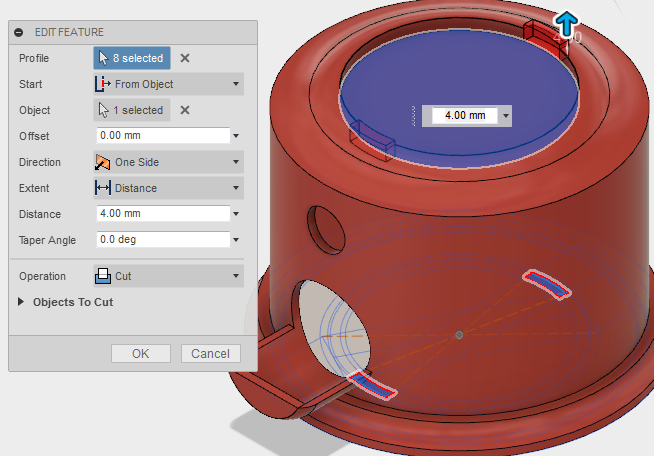Click the Distance 4.00 mm field in dialog
The width and height of the screenshot is (654, 456).
[163, 214]
